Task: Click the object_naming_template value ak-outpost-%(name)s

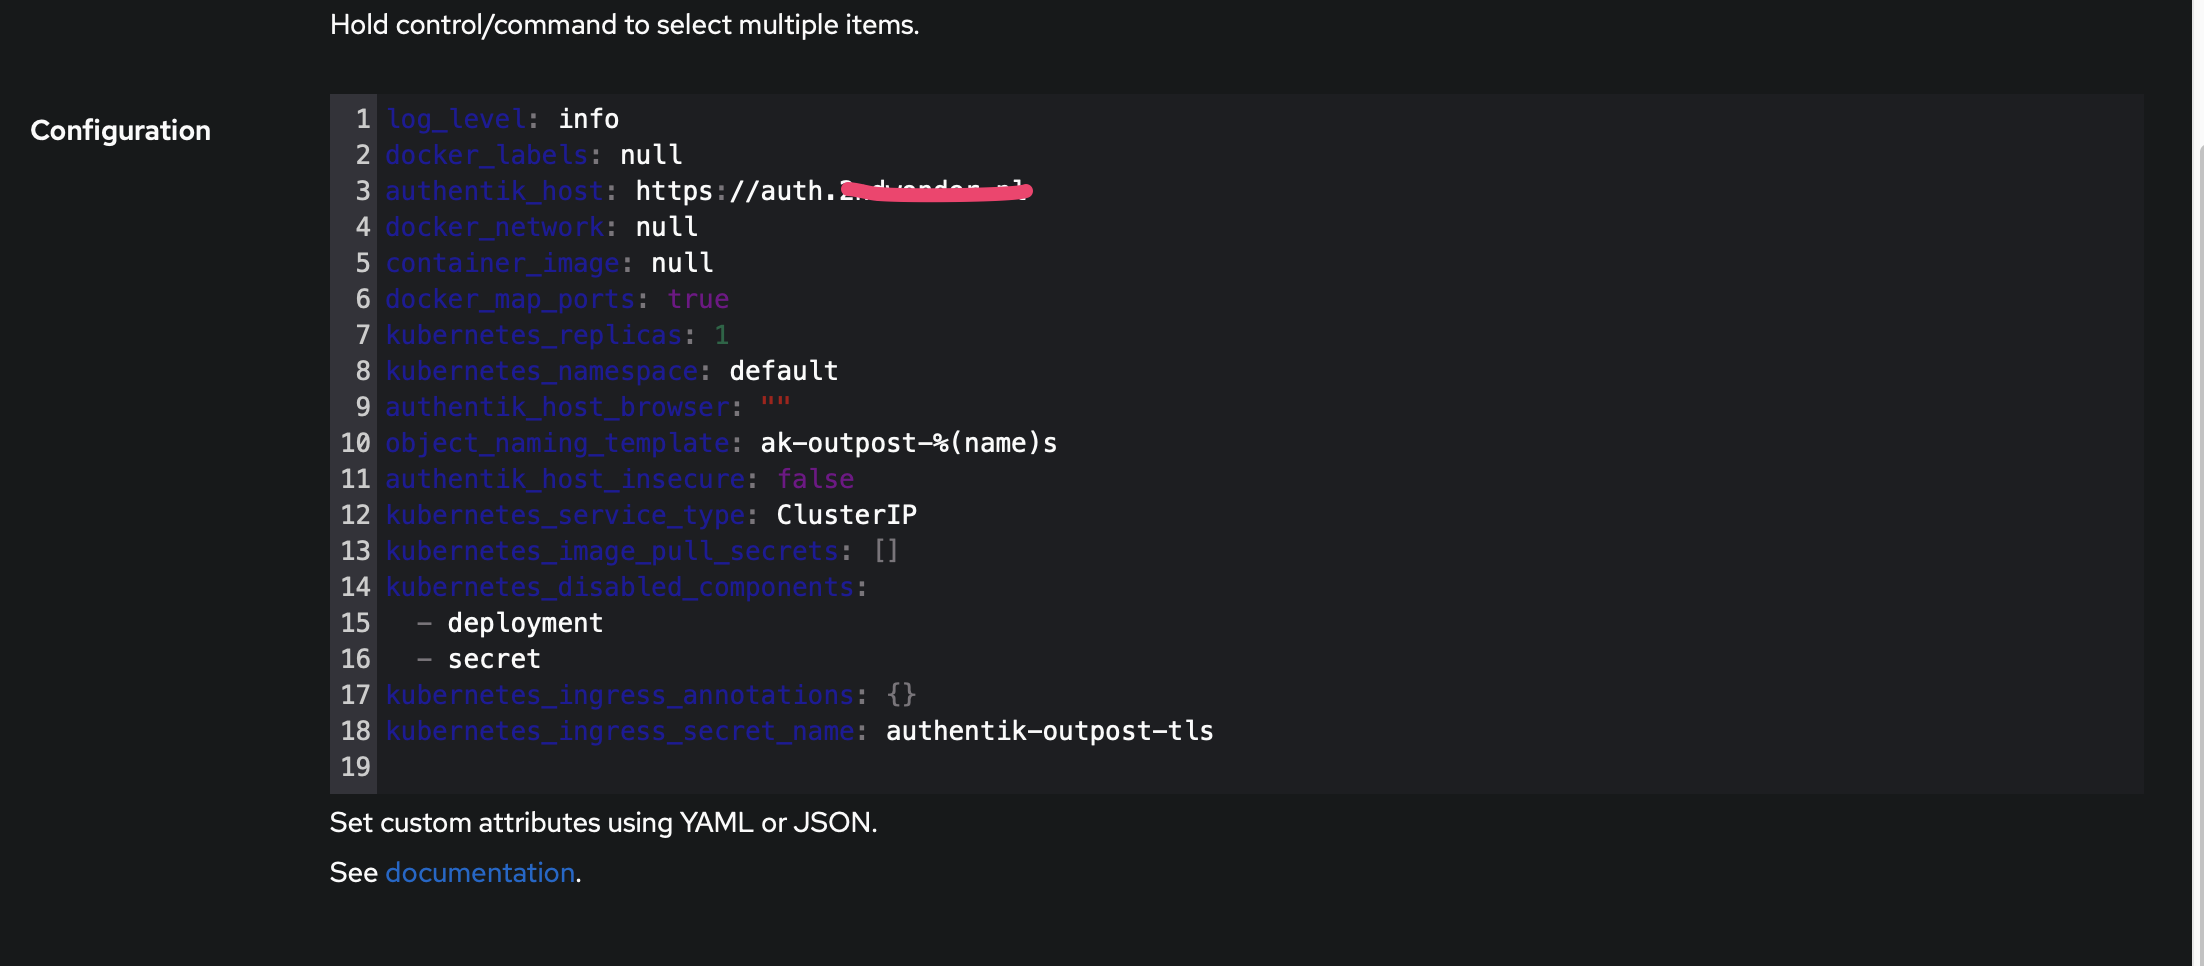Action: pos(906,442)
